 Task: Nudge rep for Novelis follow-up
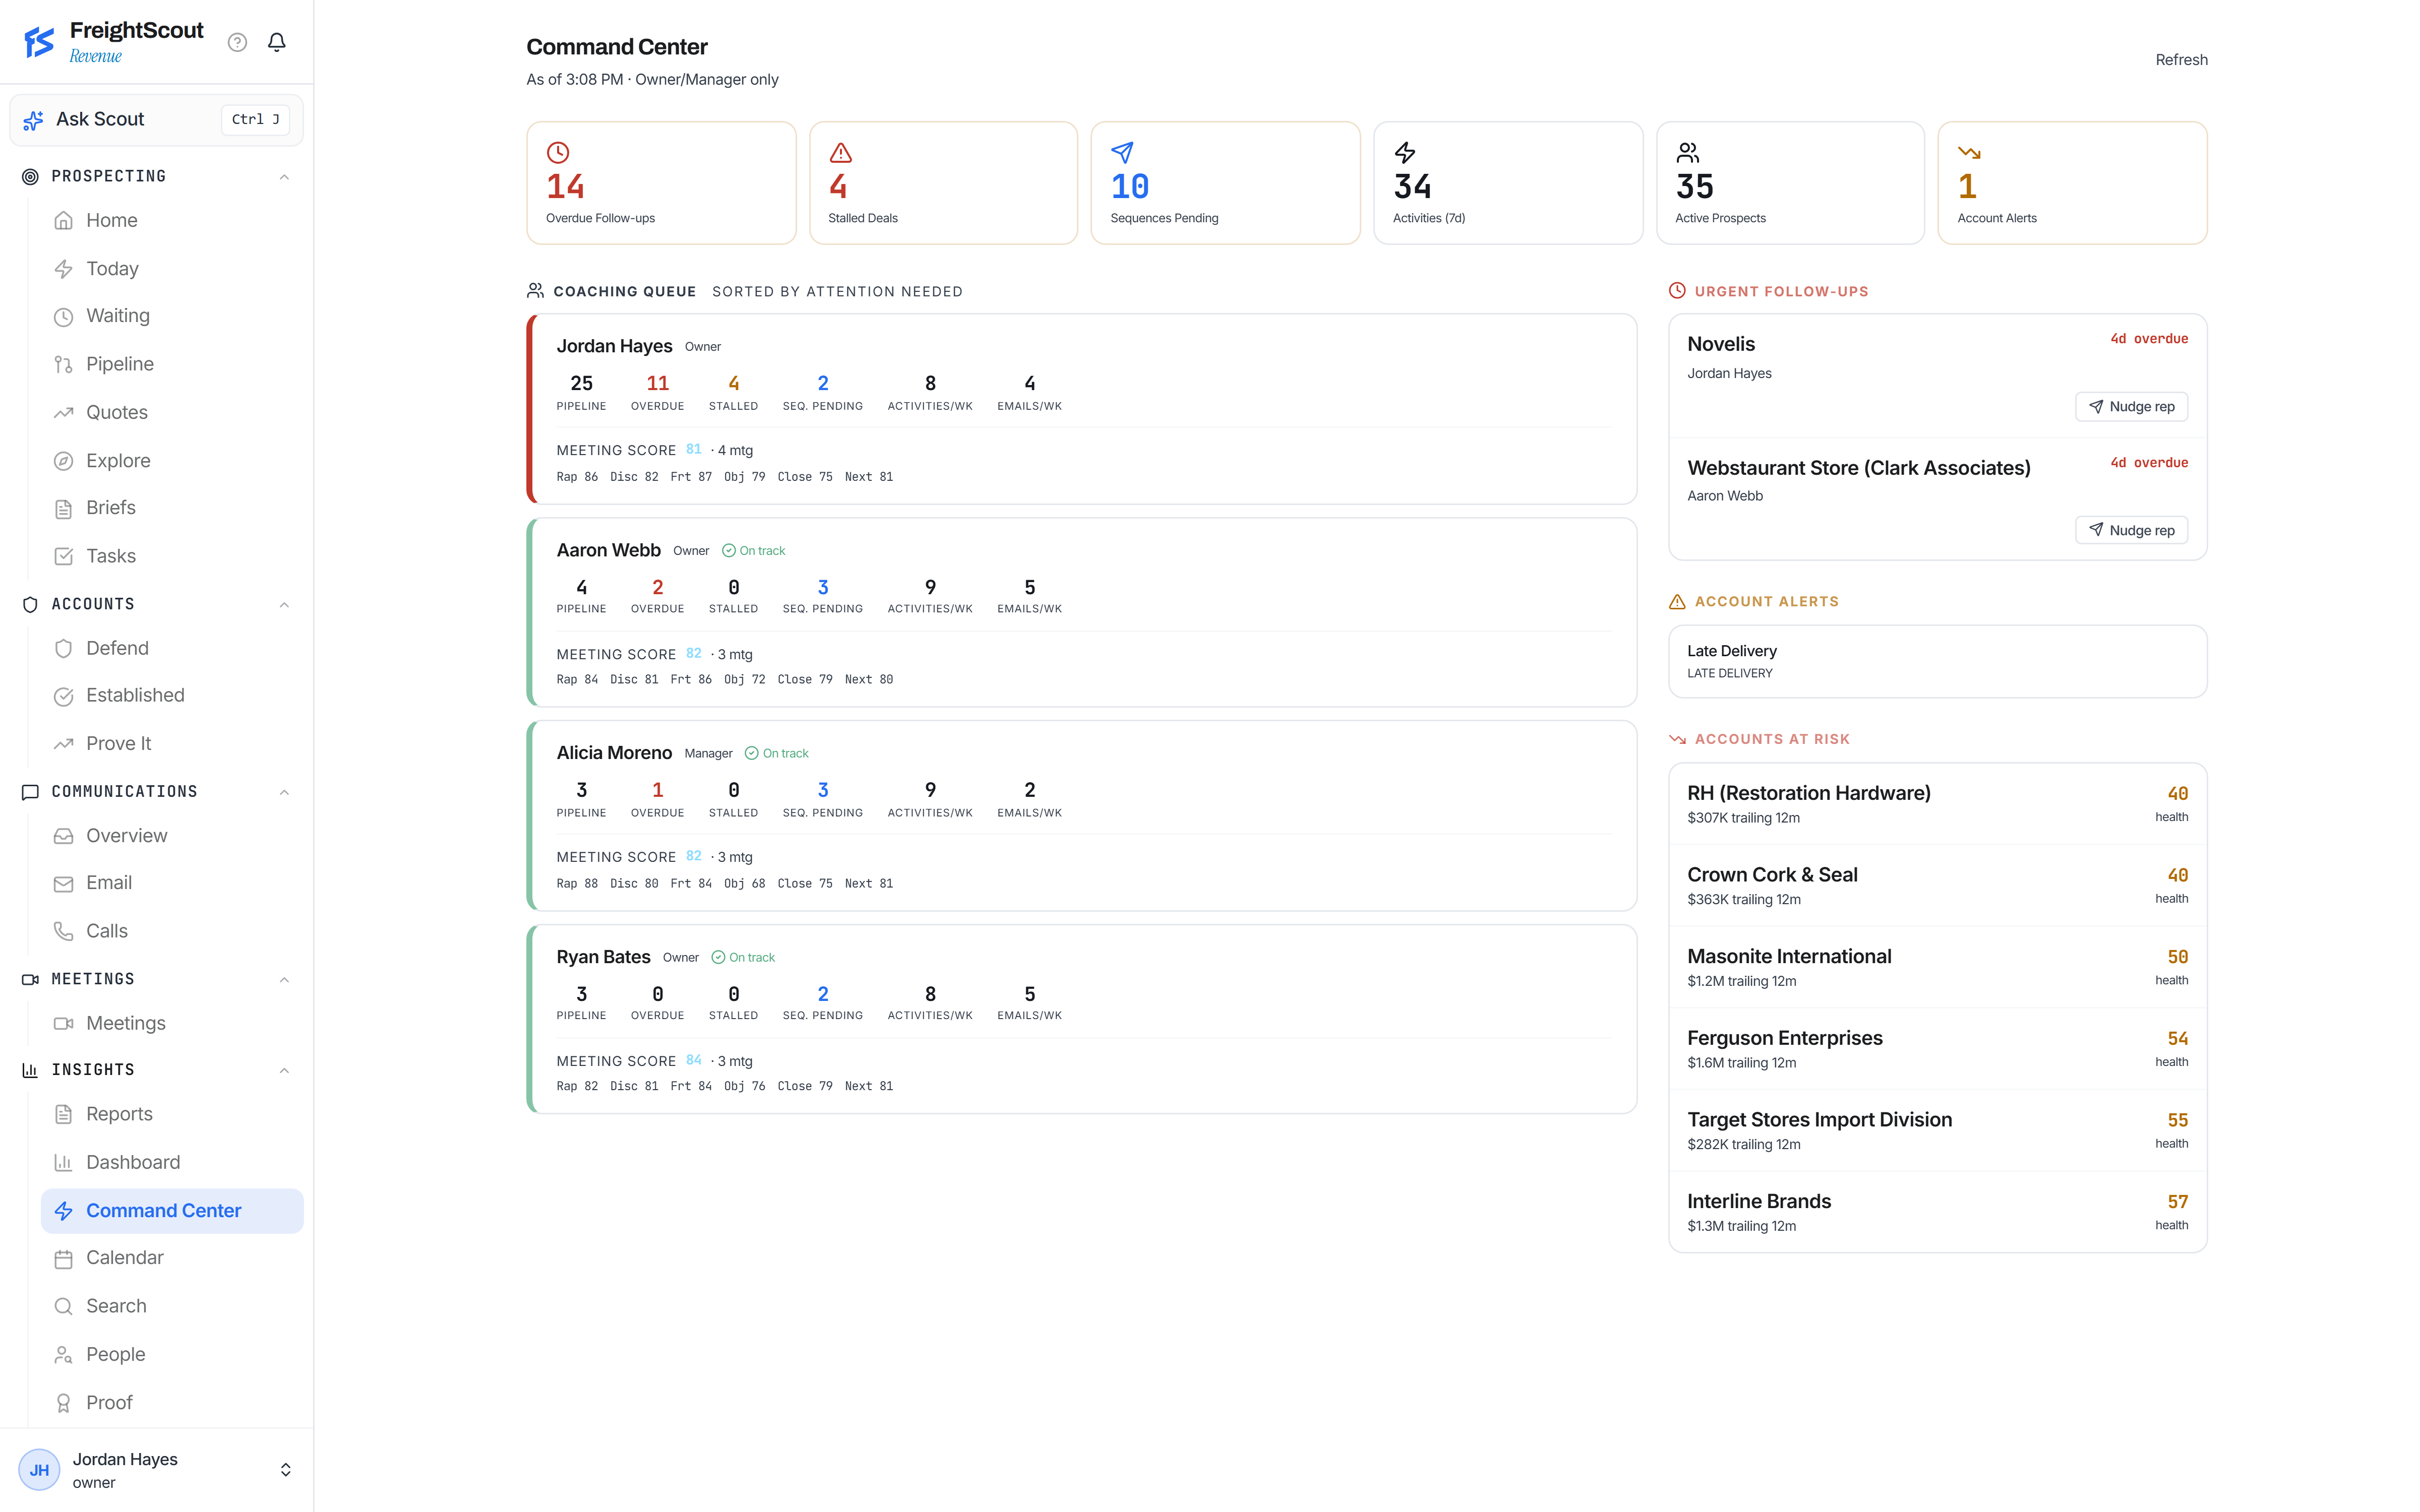(x=2131, y=407)
